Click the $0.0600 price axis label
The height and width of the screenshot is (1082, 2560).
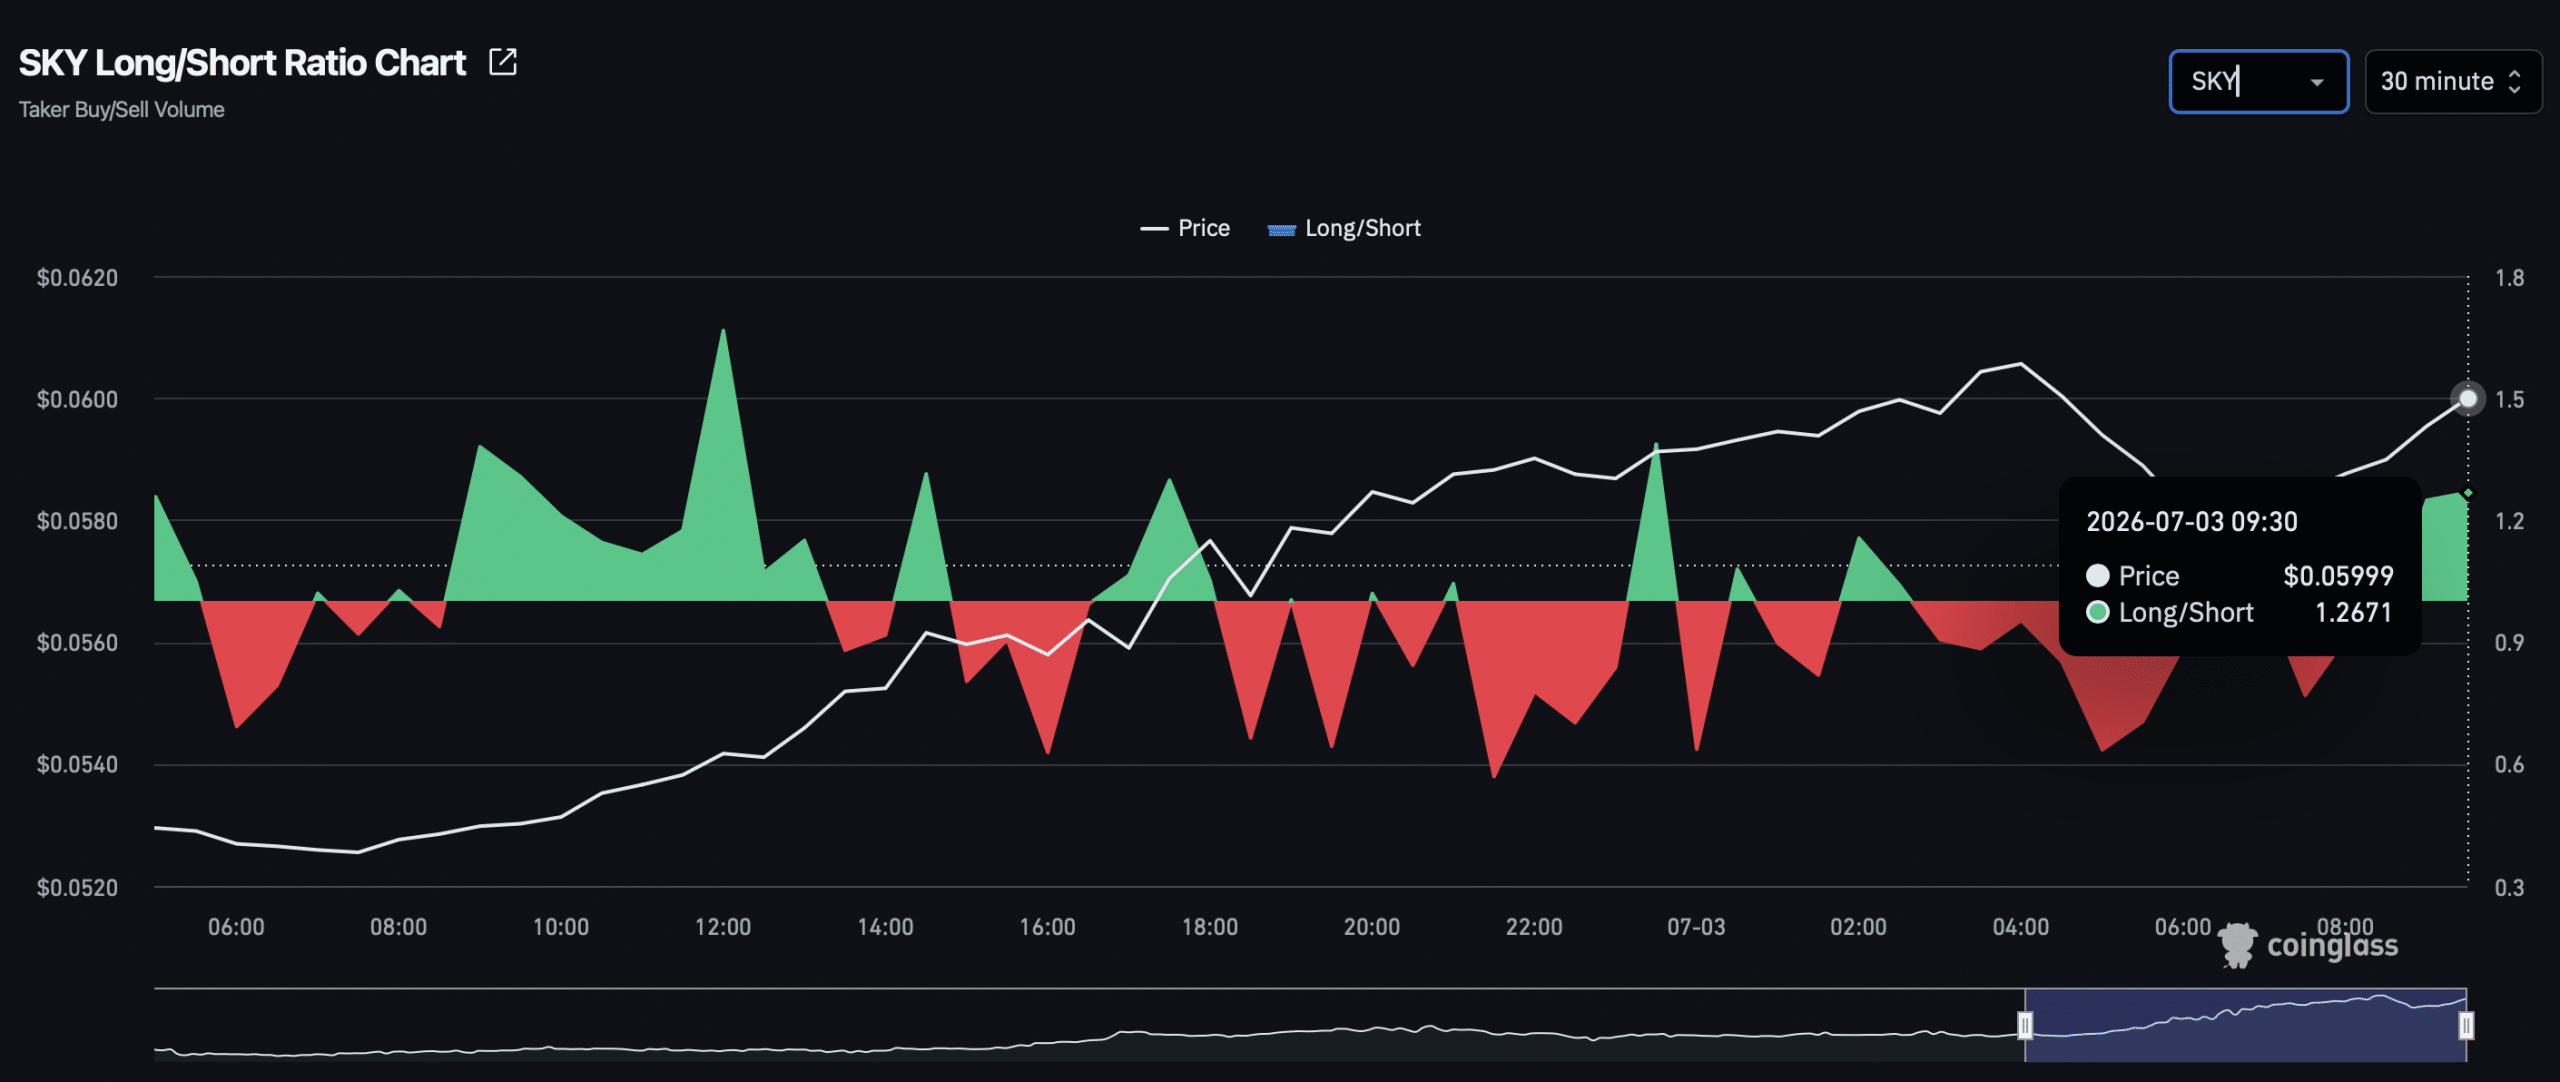[x=77, y=400]
